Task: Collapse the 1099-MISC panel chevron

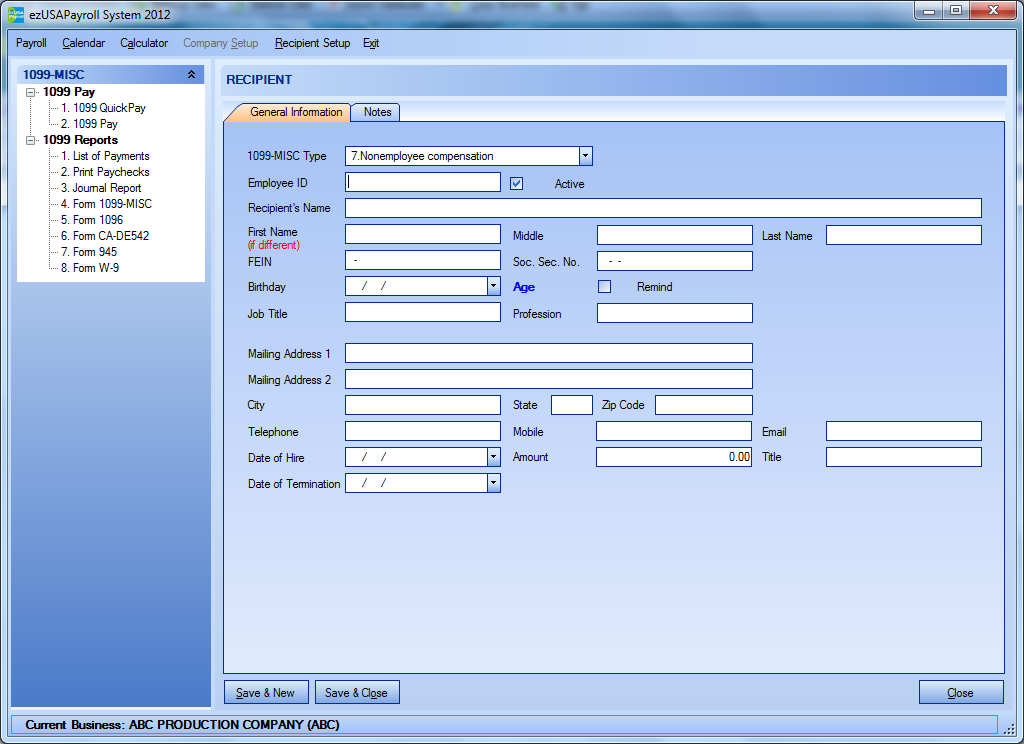Action: click(191, 75)
